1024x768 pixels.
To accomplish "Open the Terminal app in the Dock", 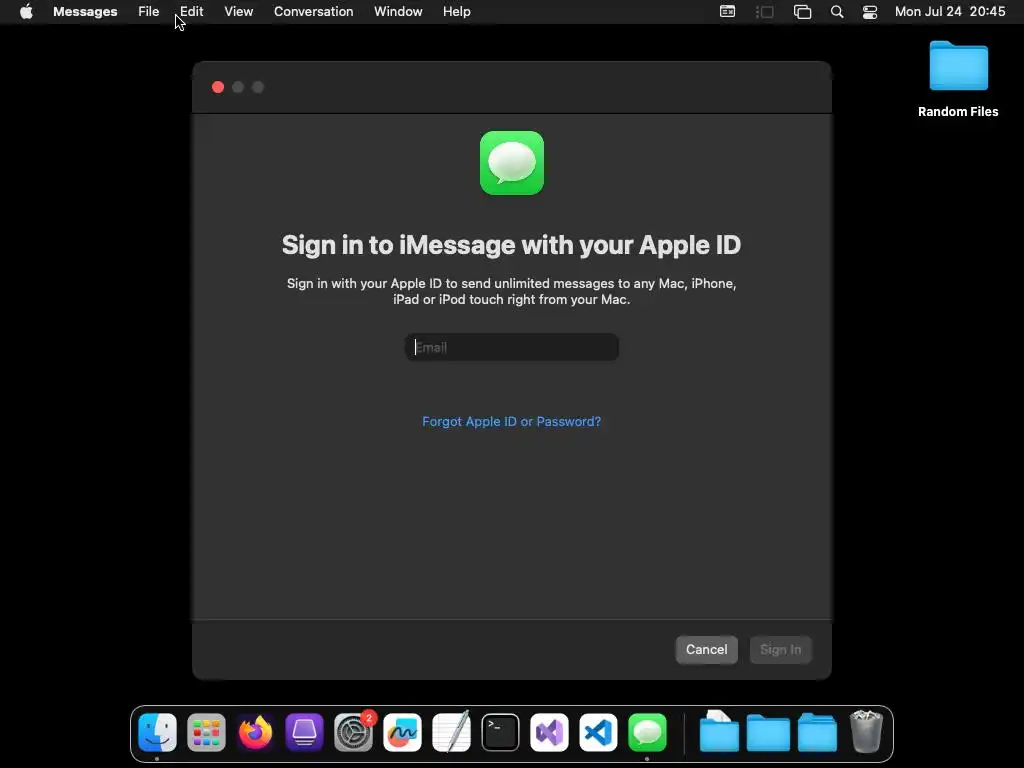I will tap(500, 732).
